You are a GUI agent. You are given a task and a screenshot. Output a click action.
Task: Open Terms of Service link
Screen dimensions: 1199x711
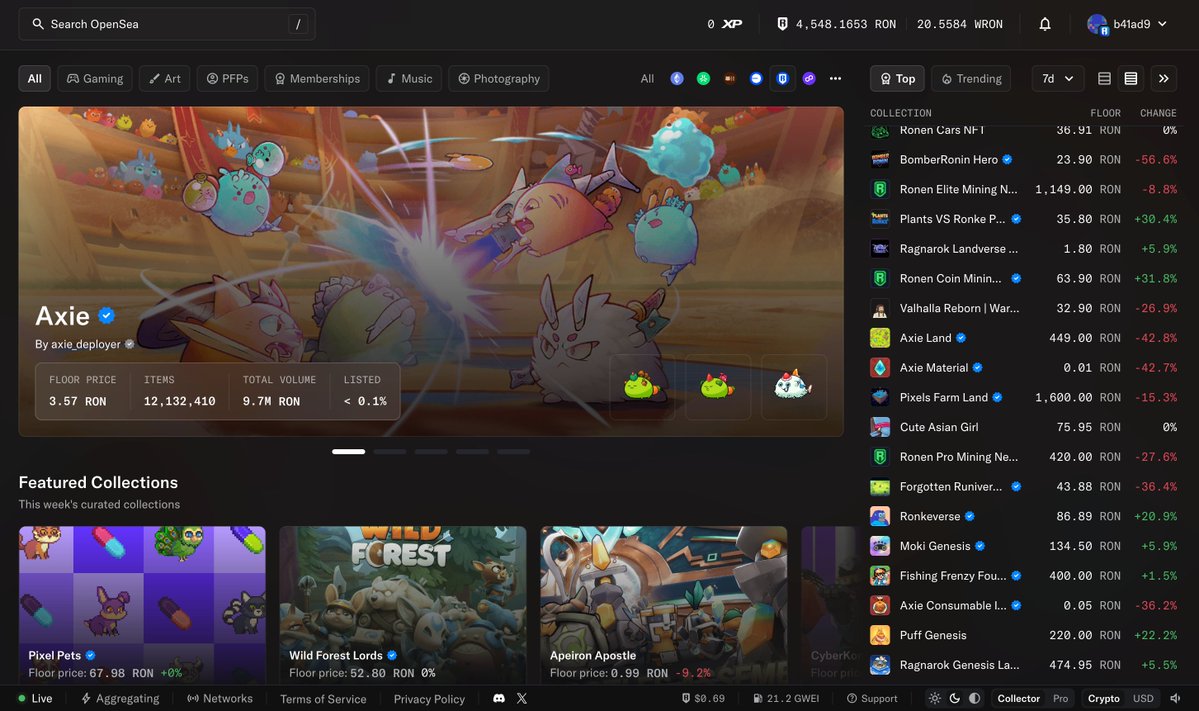tap(323, 698)
